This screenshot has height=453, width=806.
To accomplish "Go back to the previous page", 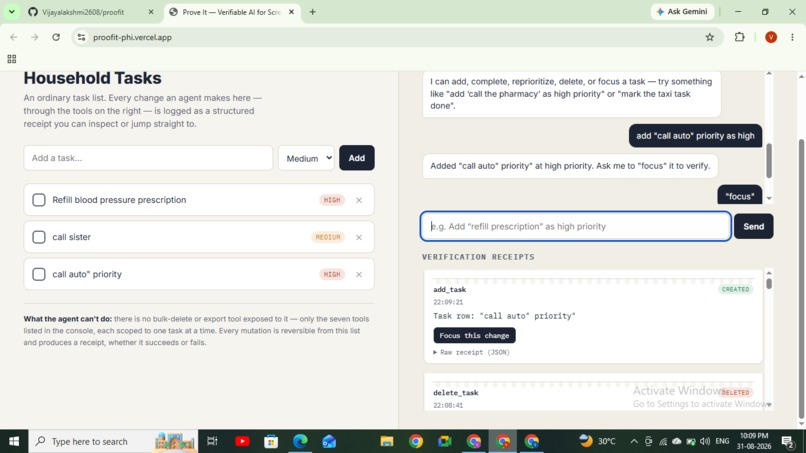I will 14,37.
